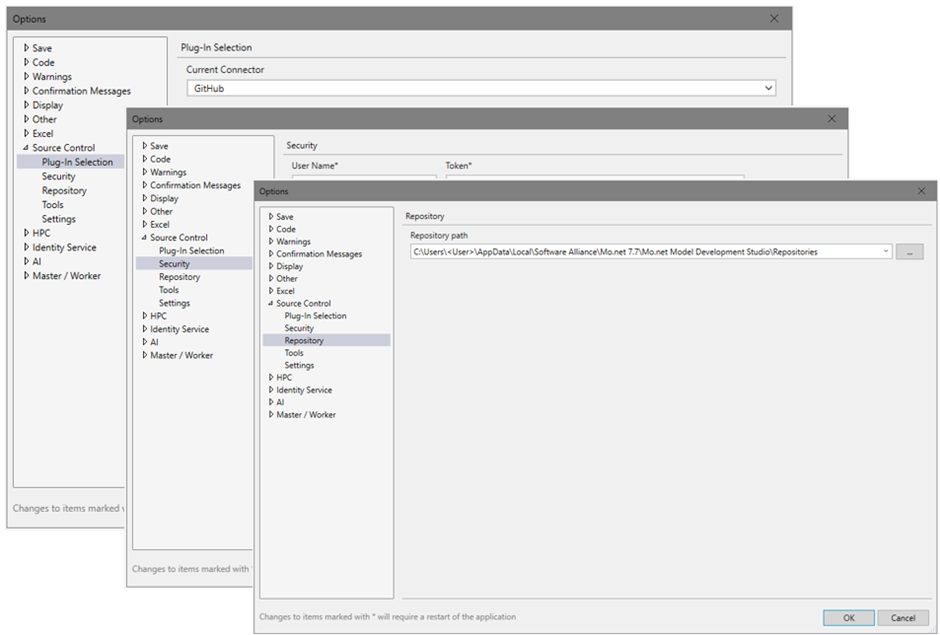Select Identity Service in middle window

[x=179, y=329]
